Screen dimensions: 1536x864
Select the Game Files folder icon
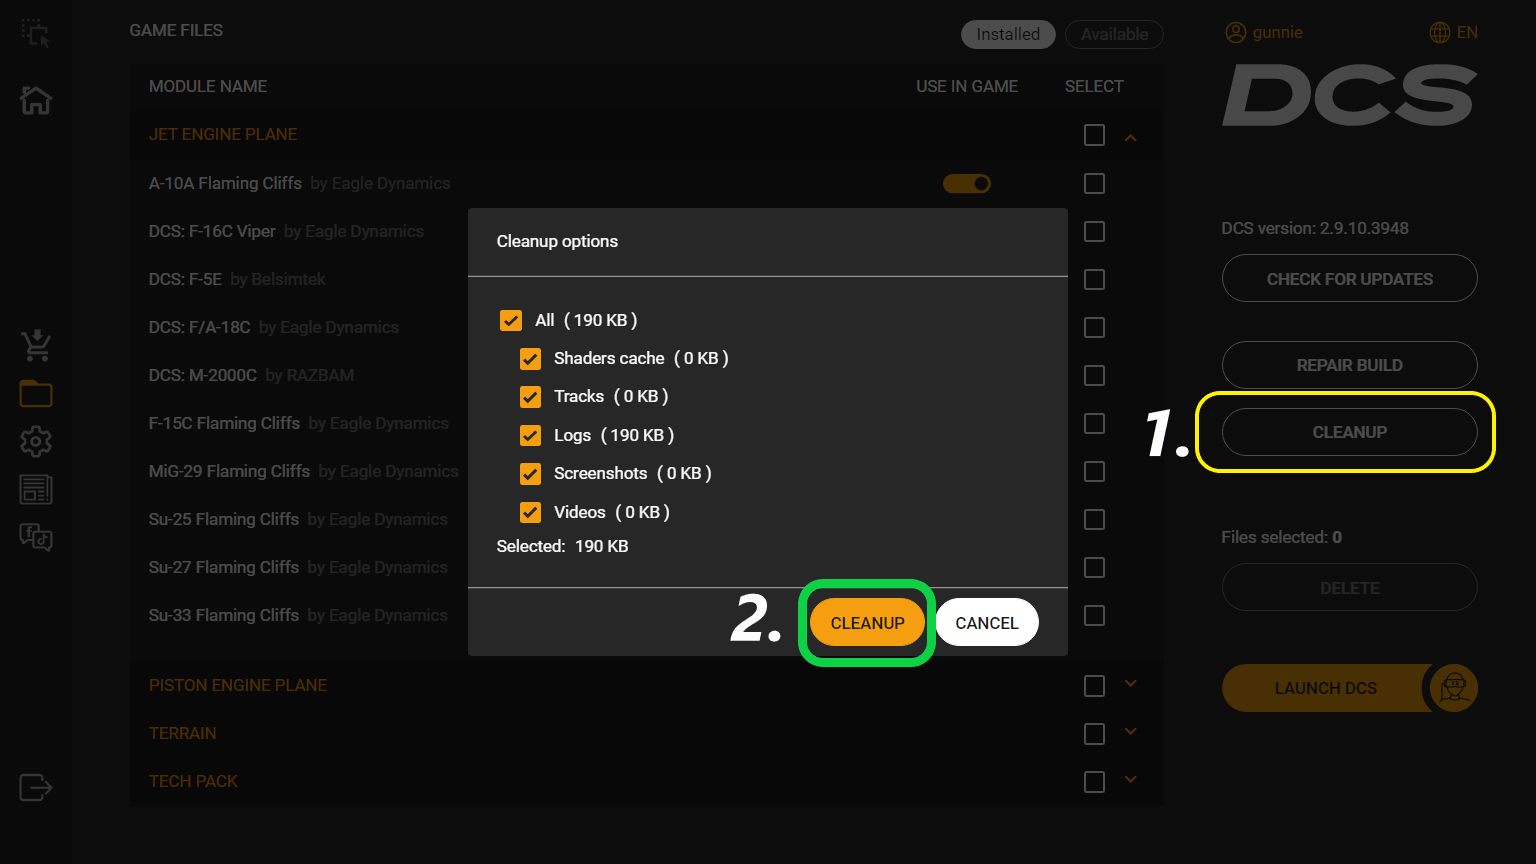tap(35, 393)
